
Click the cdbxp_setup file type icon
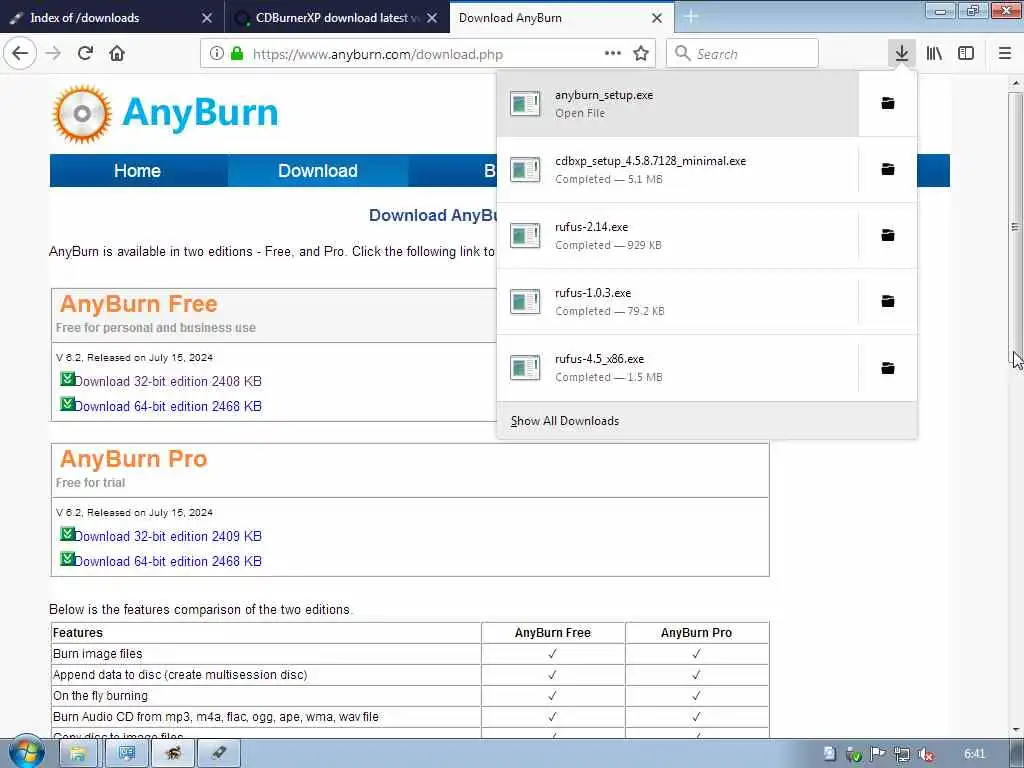[x=525, y=170]
